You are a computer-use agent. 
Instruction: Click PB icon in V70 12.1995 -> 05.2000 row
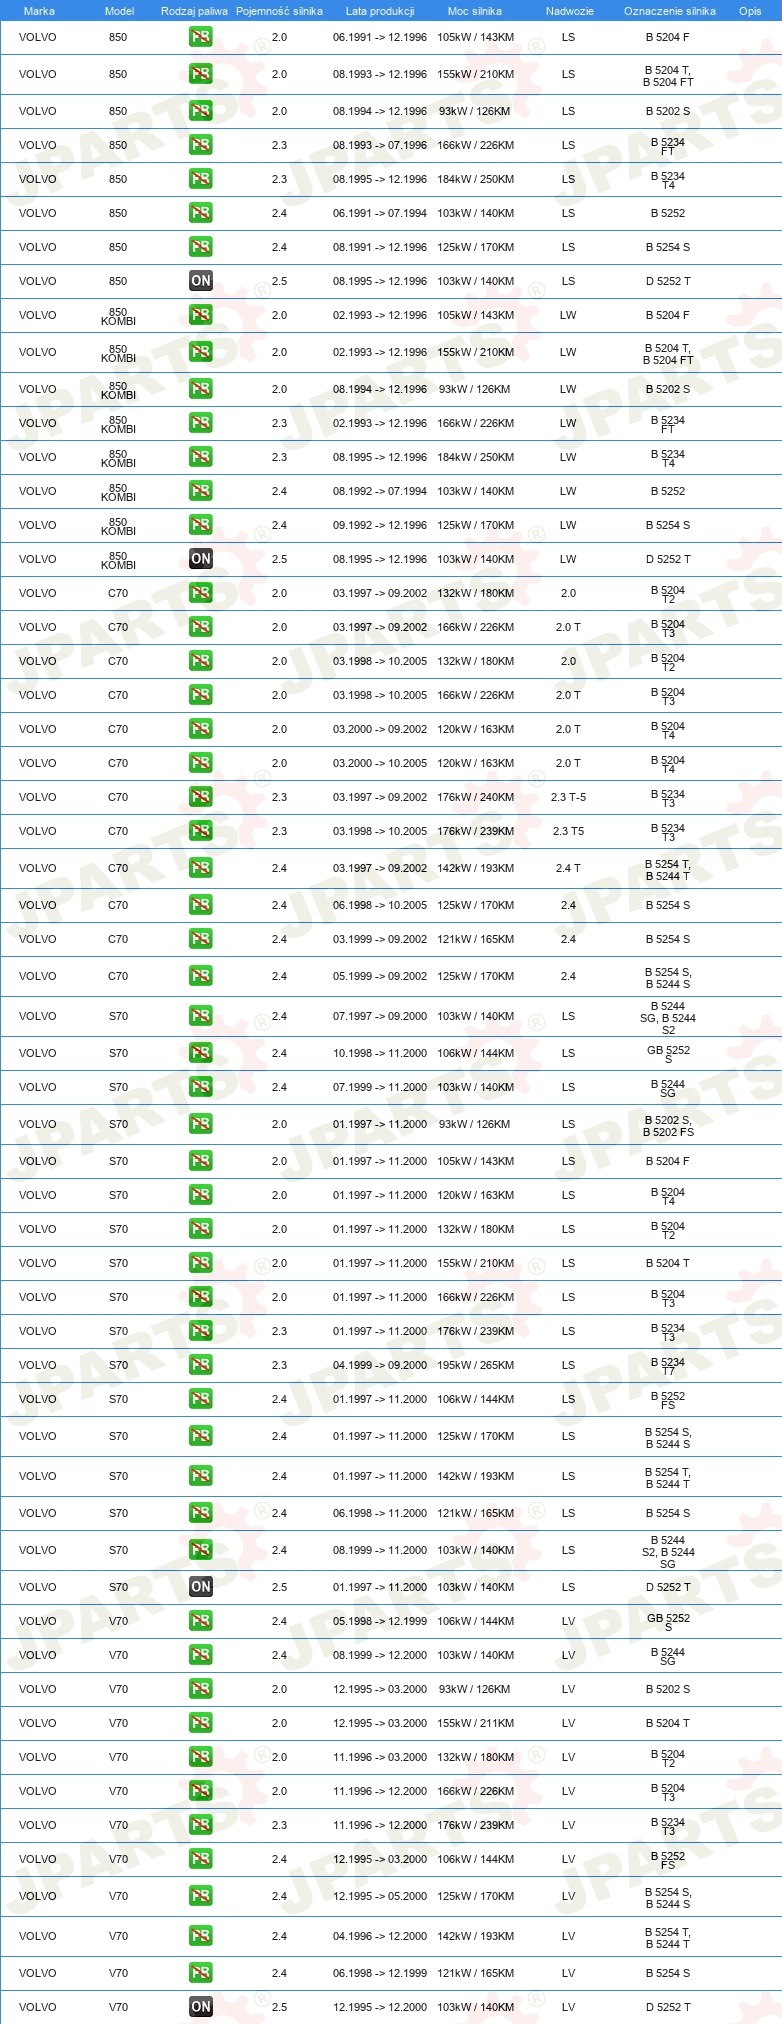click(201, 1896)
